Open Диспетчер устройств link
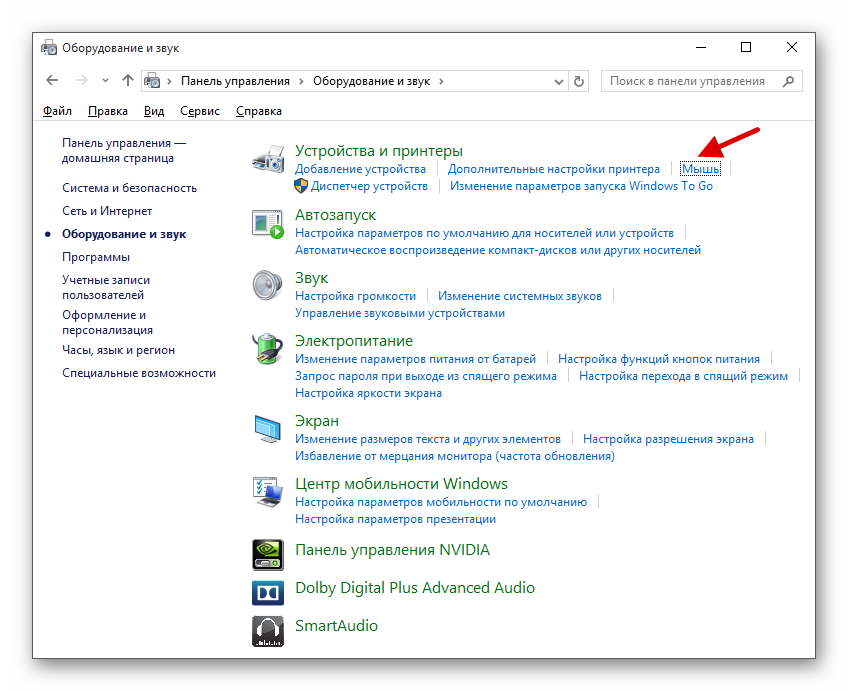The image size is (848, 691). pyautogui.click(x=369, y=186)
